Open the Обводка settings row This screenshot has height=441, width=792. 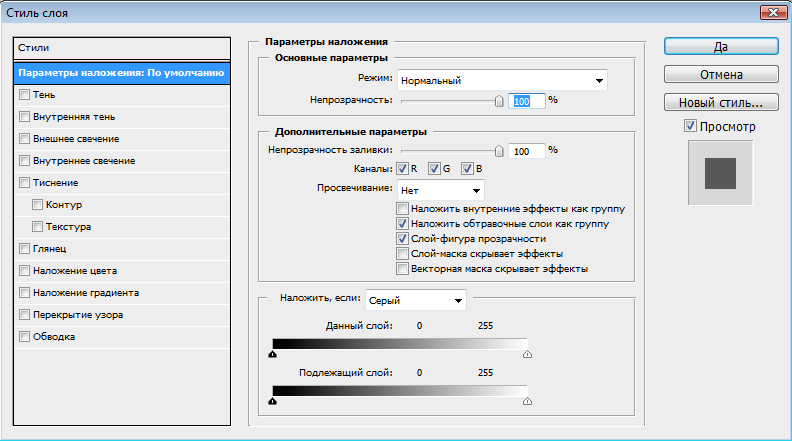(122, 336)
